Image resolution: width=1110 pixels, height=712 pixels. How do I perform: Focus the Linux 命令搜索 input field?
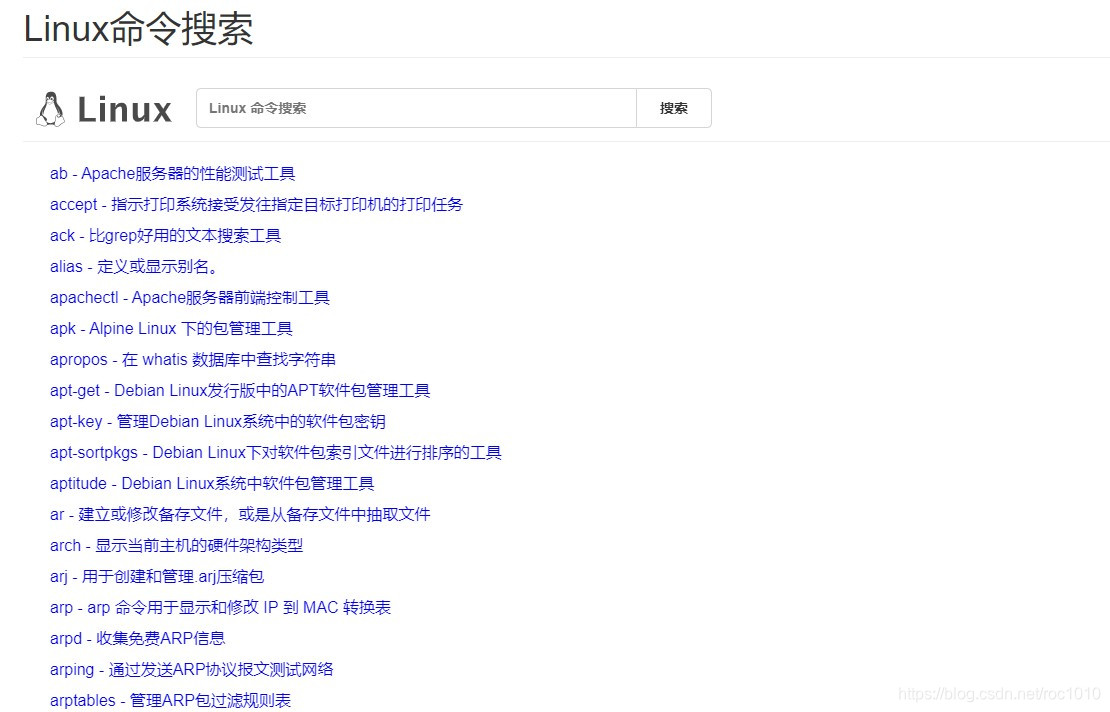[416, 108]
